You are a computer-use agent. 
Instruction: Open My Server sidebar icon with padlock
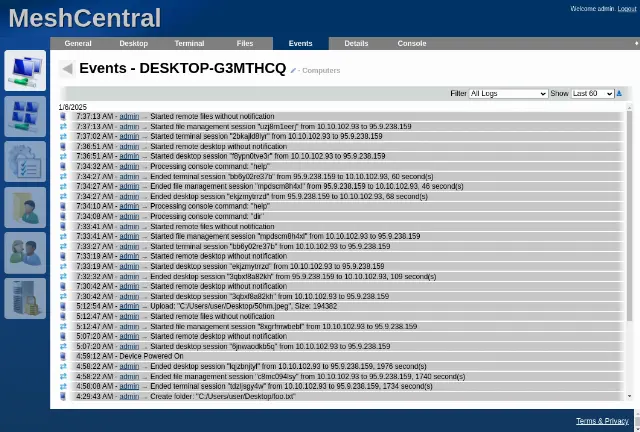click(25, 298)
